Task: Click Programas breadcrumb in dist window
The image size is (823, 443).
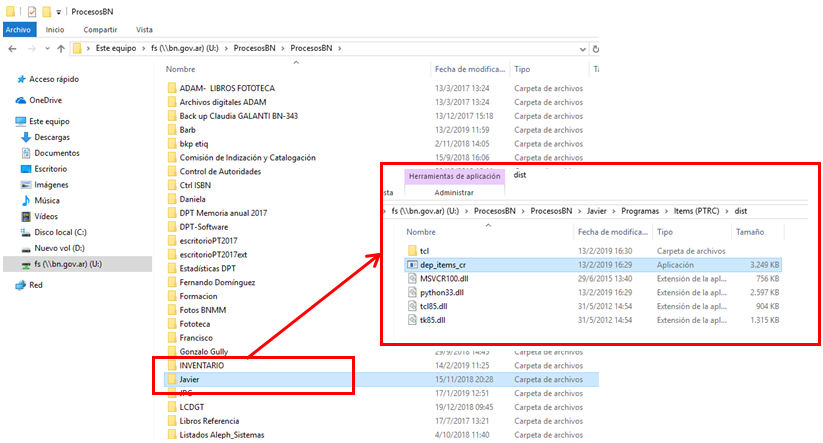Action: point(640,211)
